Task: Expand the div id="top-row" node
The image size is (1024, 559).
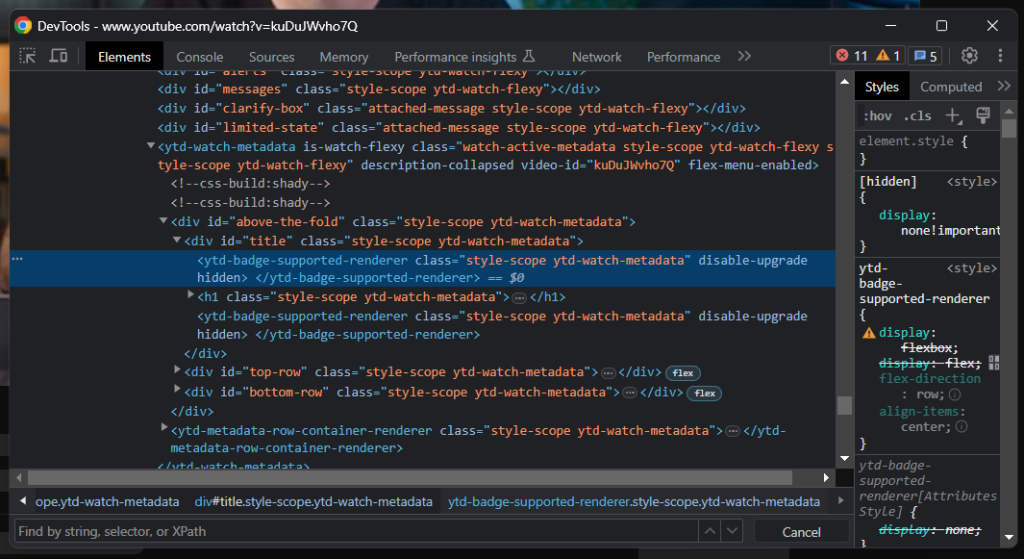Action: click(x=178, y=371)
